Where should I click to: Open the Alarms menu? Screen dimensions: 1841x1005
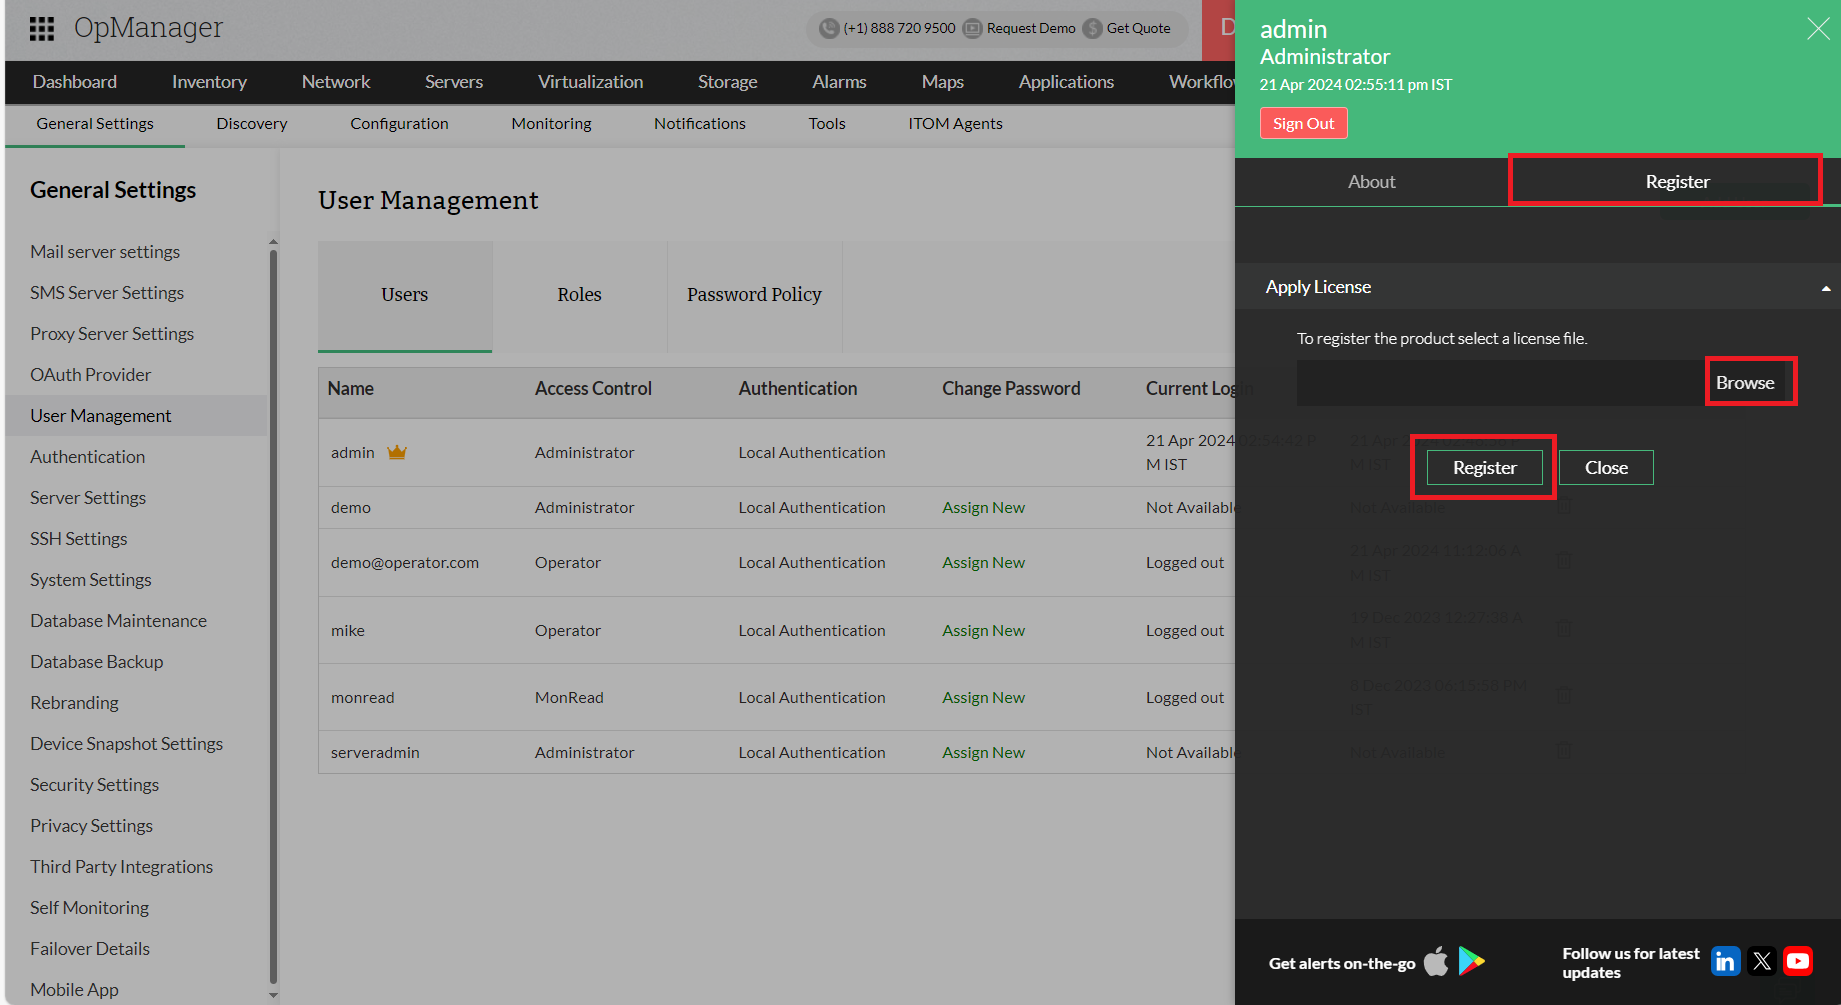(x=839, y=82)
